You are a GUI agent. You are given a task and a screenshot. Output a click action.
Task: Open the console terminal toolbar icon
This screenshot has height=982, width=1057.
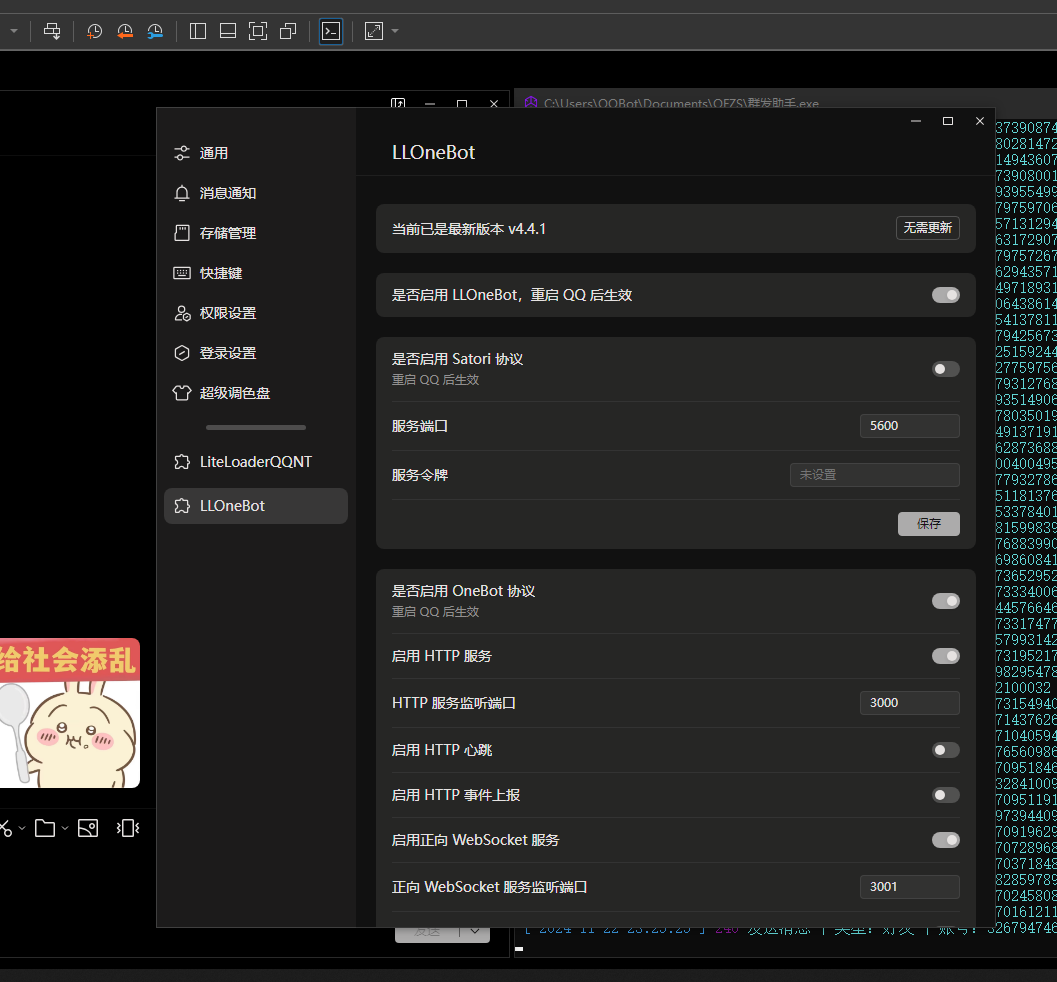pyautogui.click(x=331, y=31)
